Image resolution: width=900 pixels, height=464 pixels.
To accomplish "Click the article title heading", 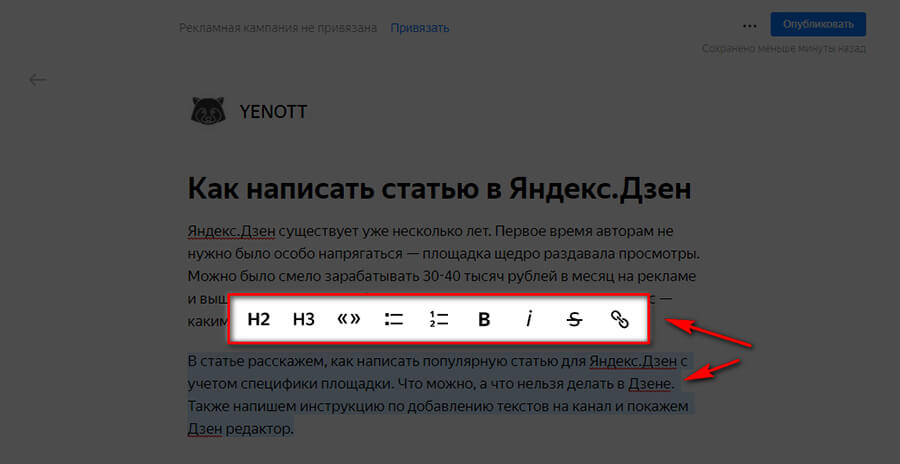I will [x=441, y=188].
